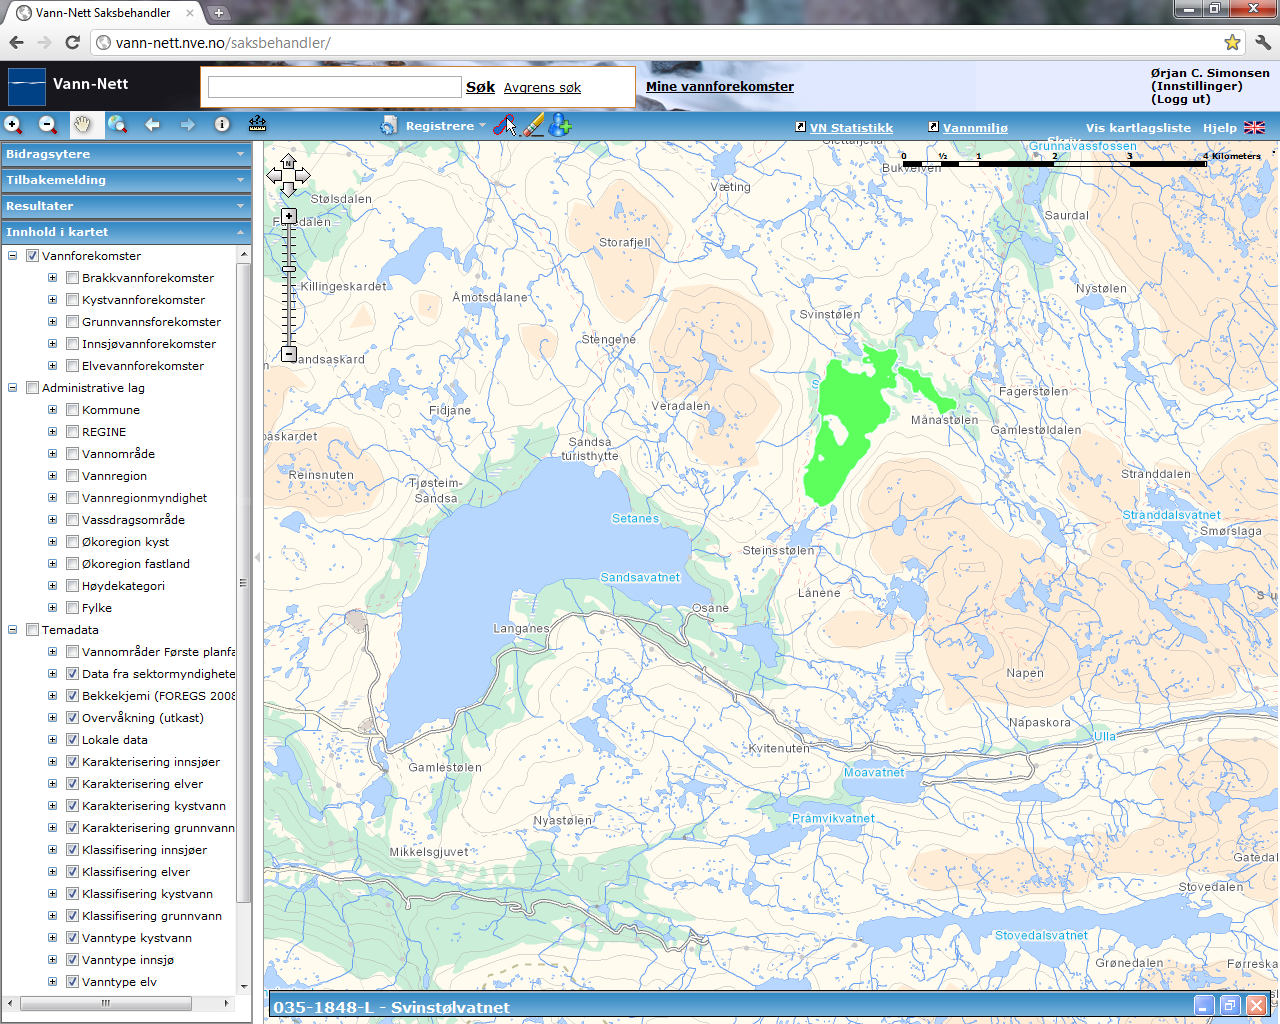
Task: Reload the page in browser
Action: (x=72, y=42)
